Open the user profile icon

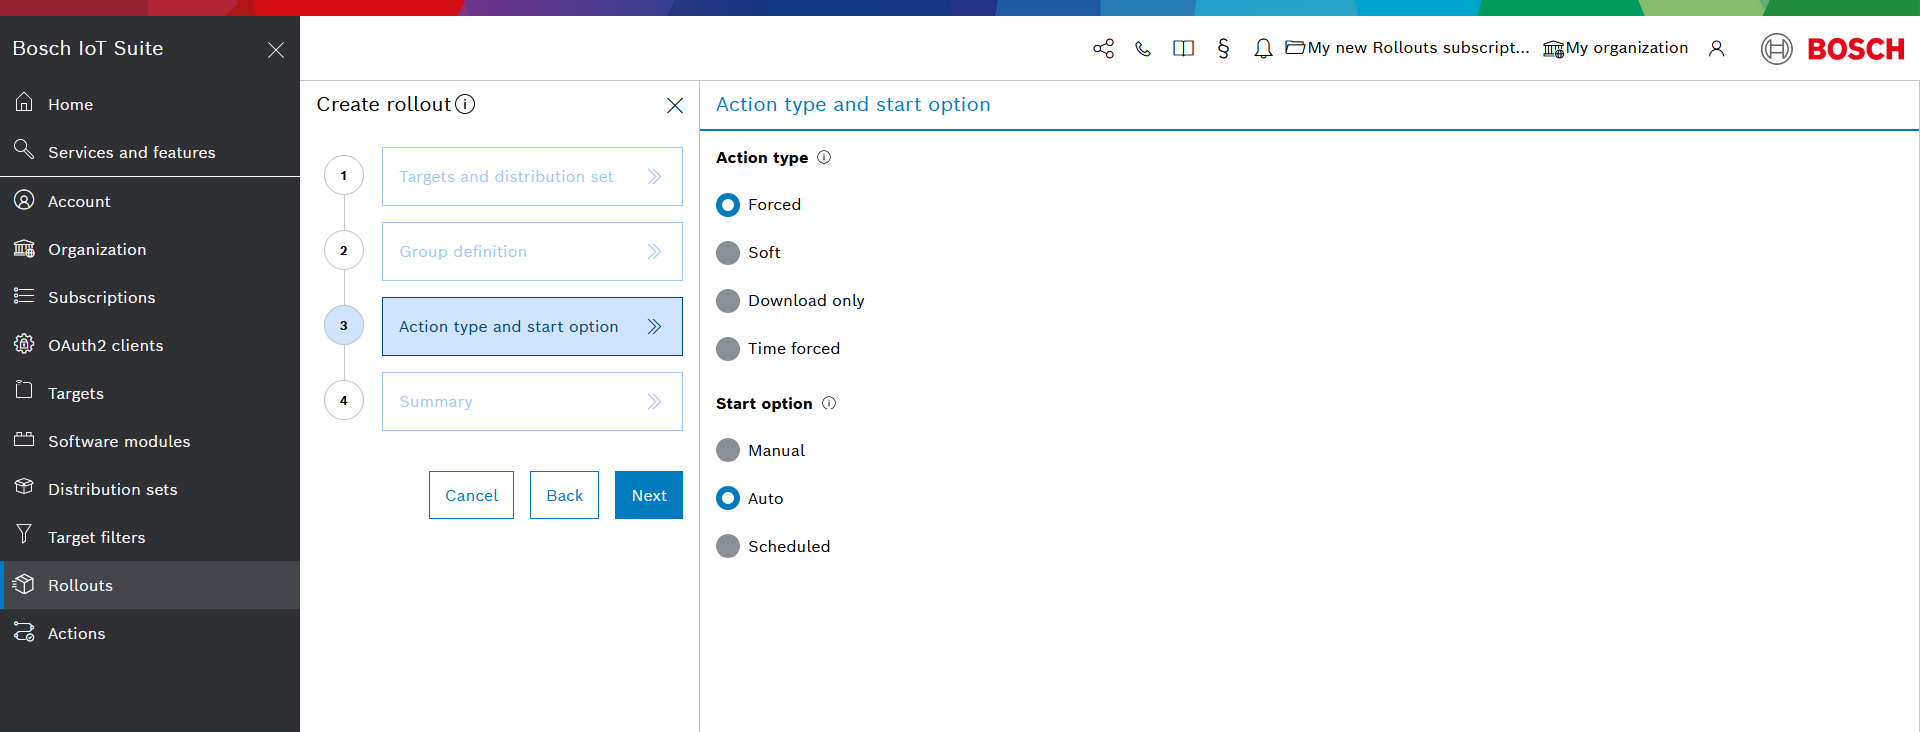pyautogui.click(x=1716, y=48)
